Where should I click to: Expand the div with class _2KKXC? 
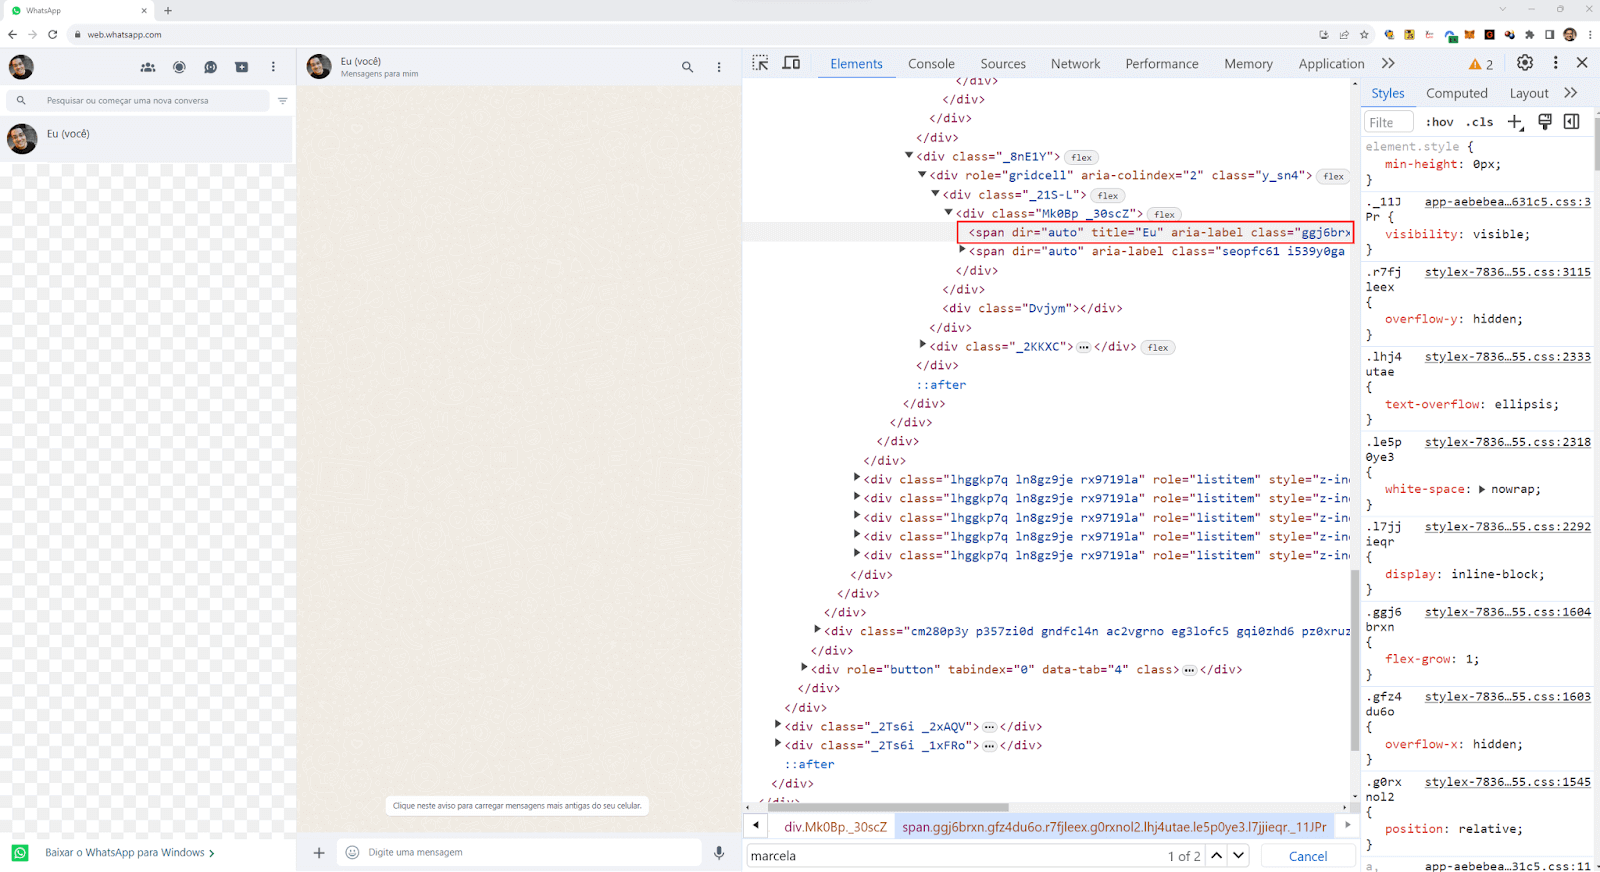[x=923, y=345]
